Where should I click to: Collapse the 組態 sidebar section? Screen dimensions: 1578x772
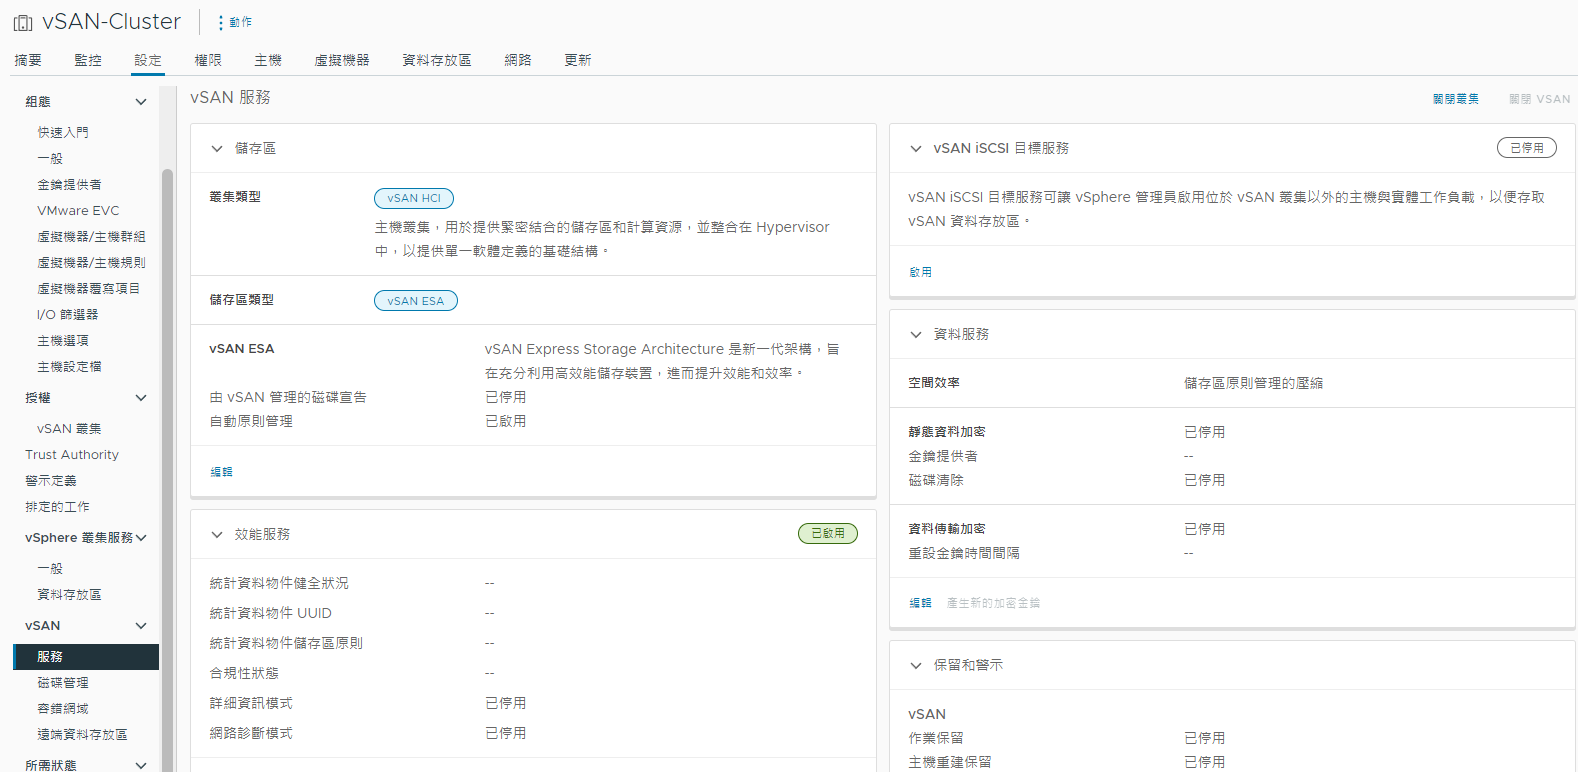tap(141, 102)
